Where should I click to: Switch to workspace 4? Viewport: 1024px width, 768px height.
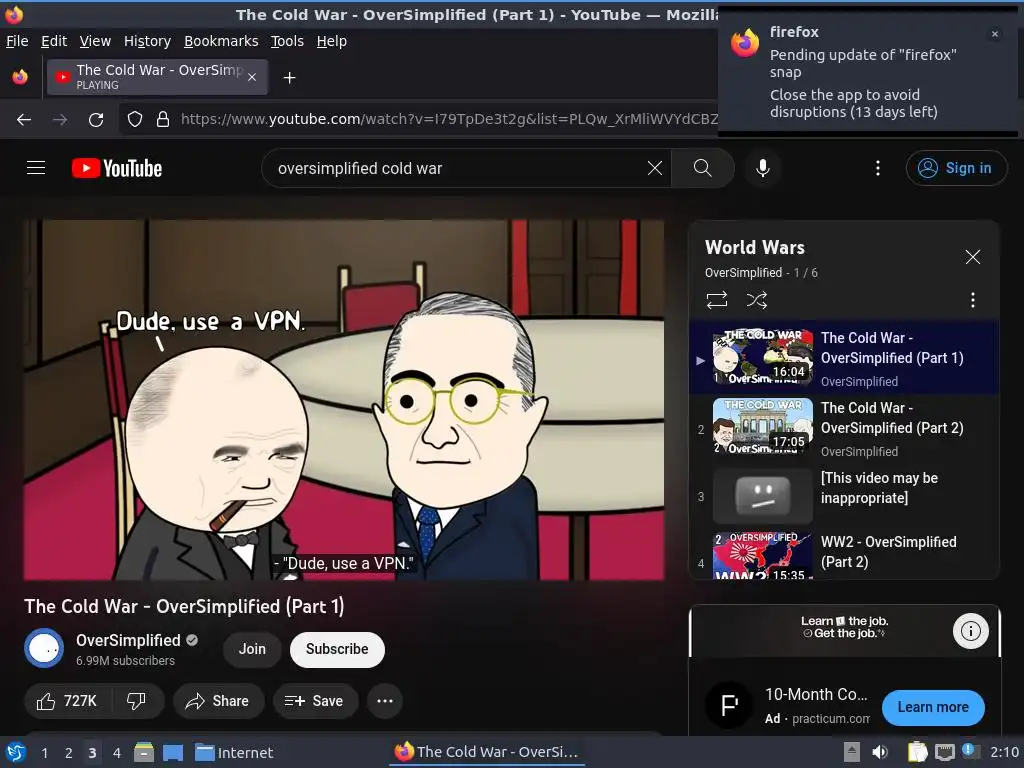(x=116, y=753)
